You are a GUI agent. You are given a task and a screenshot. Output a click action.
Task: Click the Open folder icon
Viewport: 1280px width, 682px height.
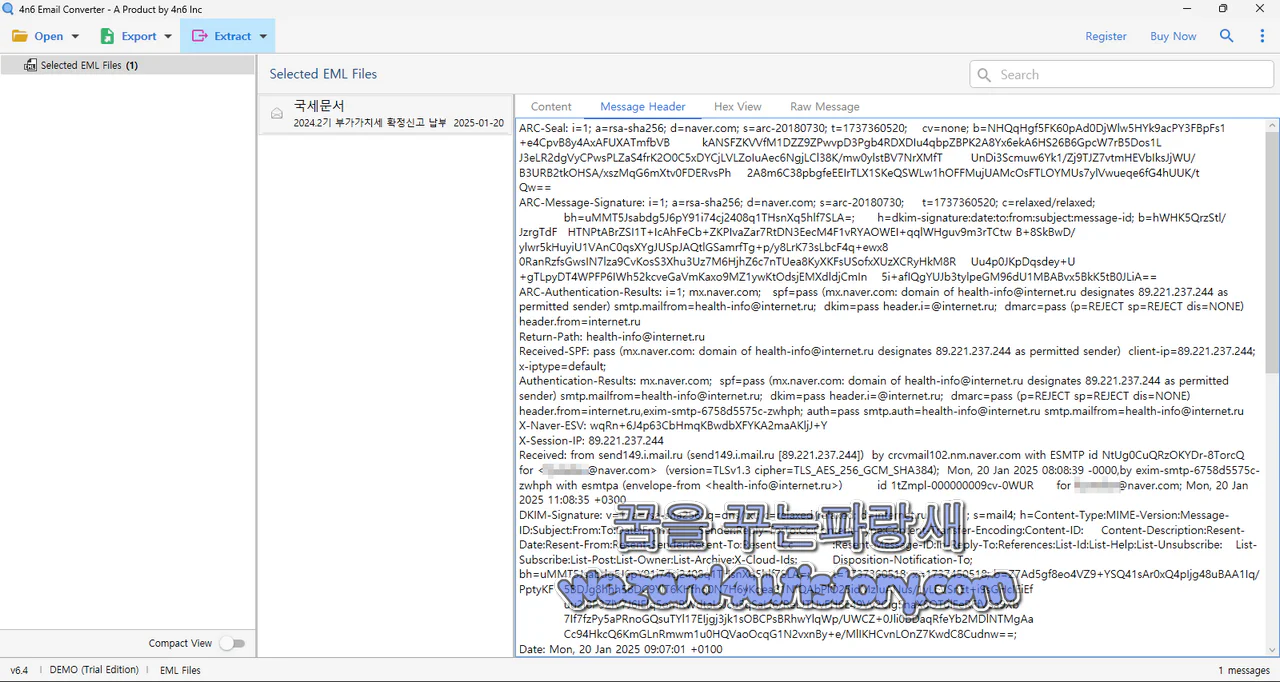point(20,36)
